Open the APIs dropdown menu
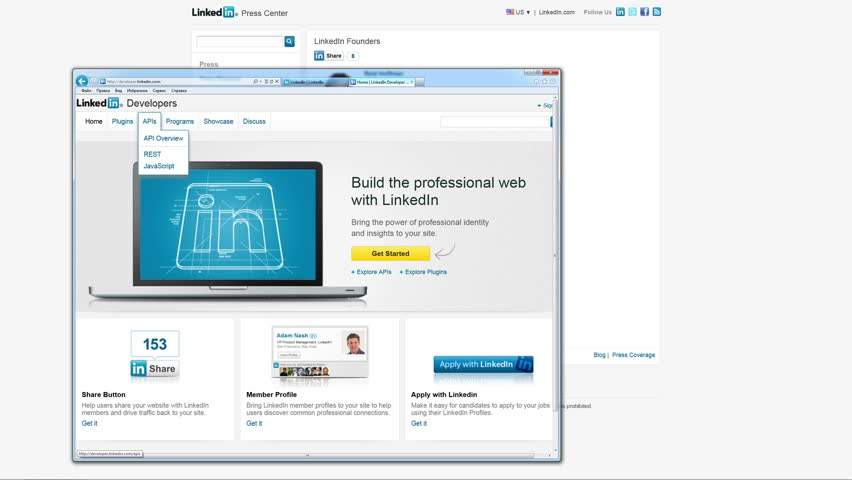The width and height of the screenshot is (852, 480). click(x=149, y=121)
